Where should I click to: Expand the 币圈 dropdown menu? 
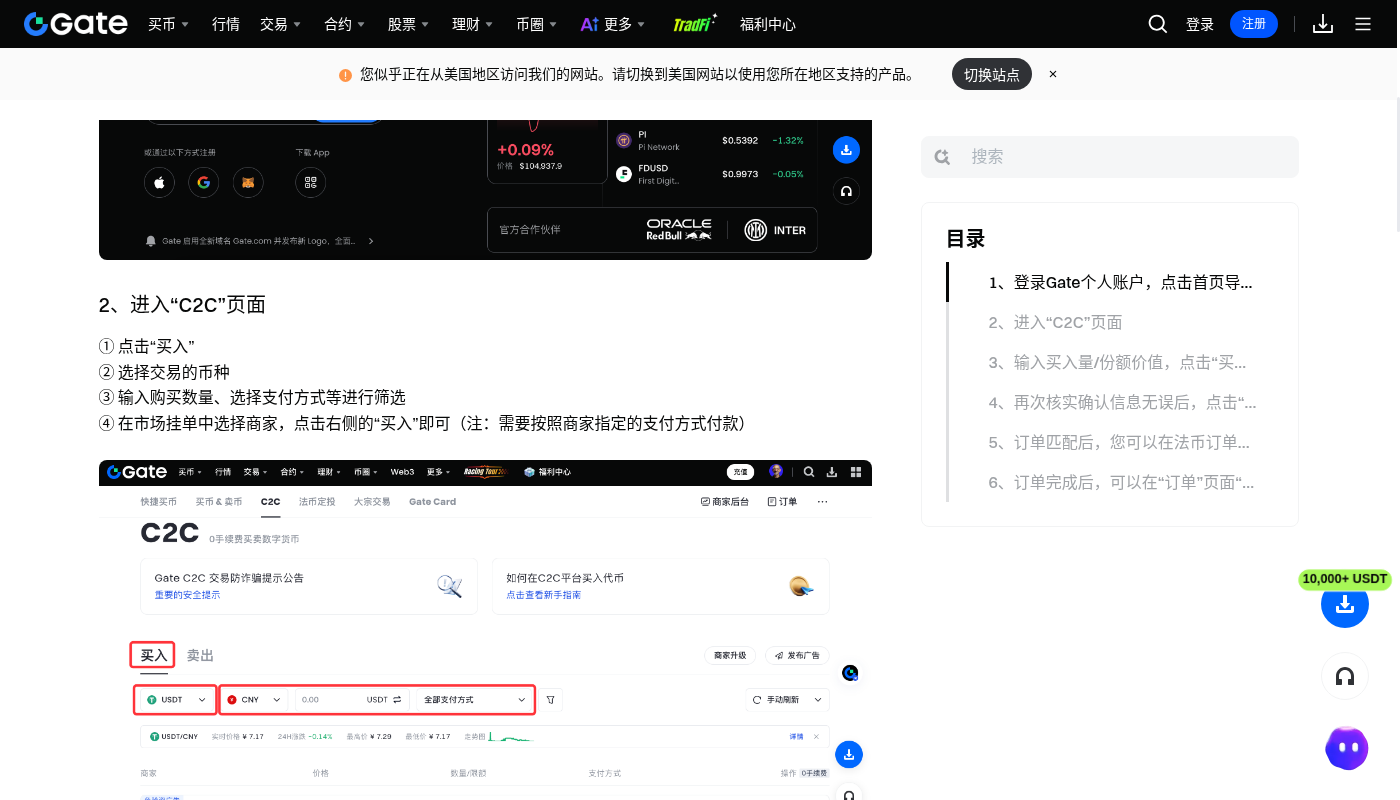[x=537, y=24]
